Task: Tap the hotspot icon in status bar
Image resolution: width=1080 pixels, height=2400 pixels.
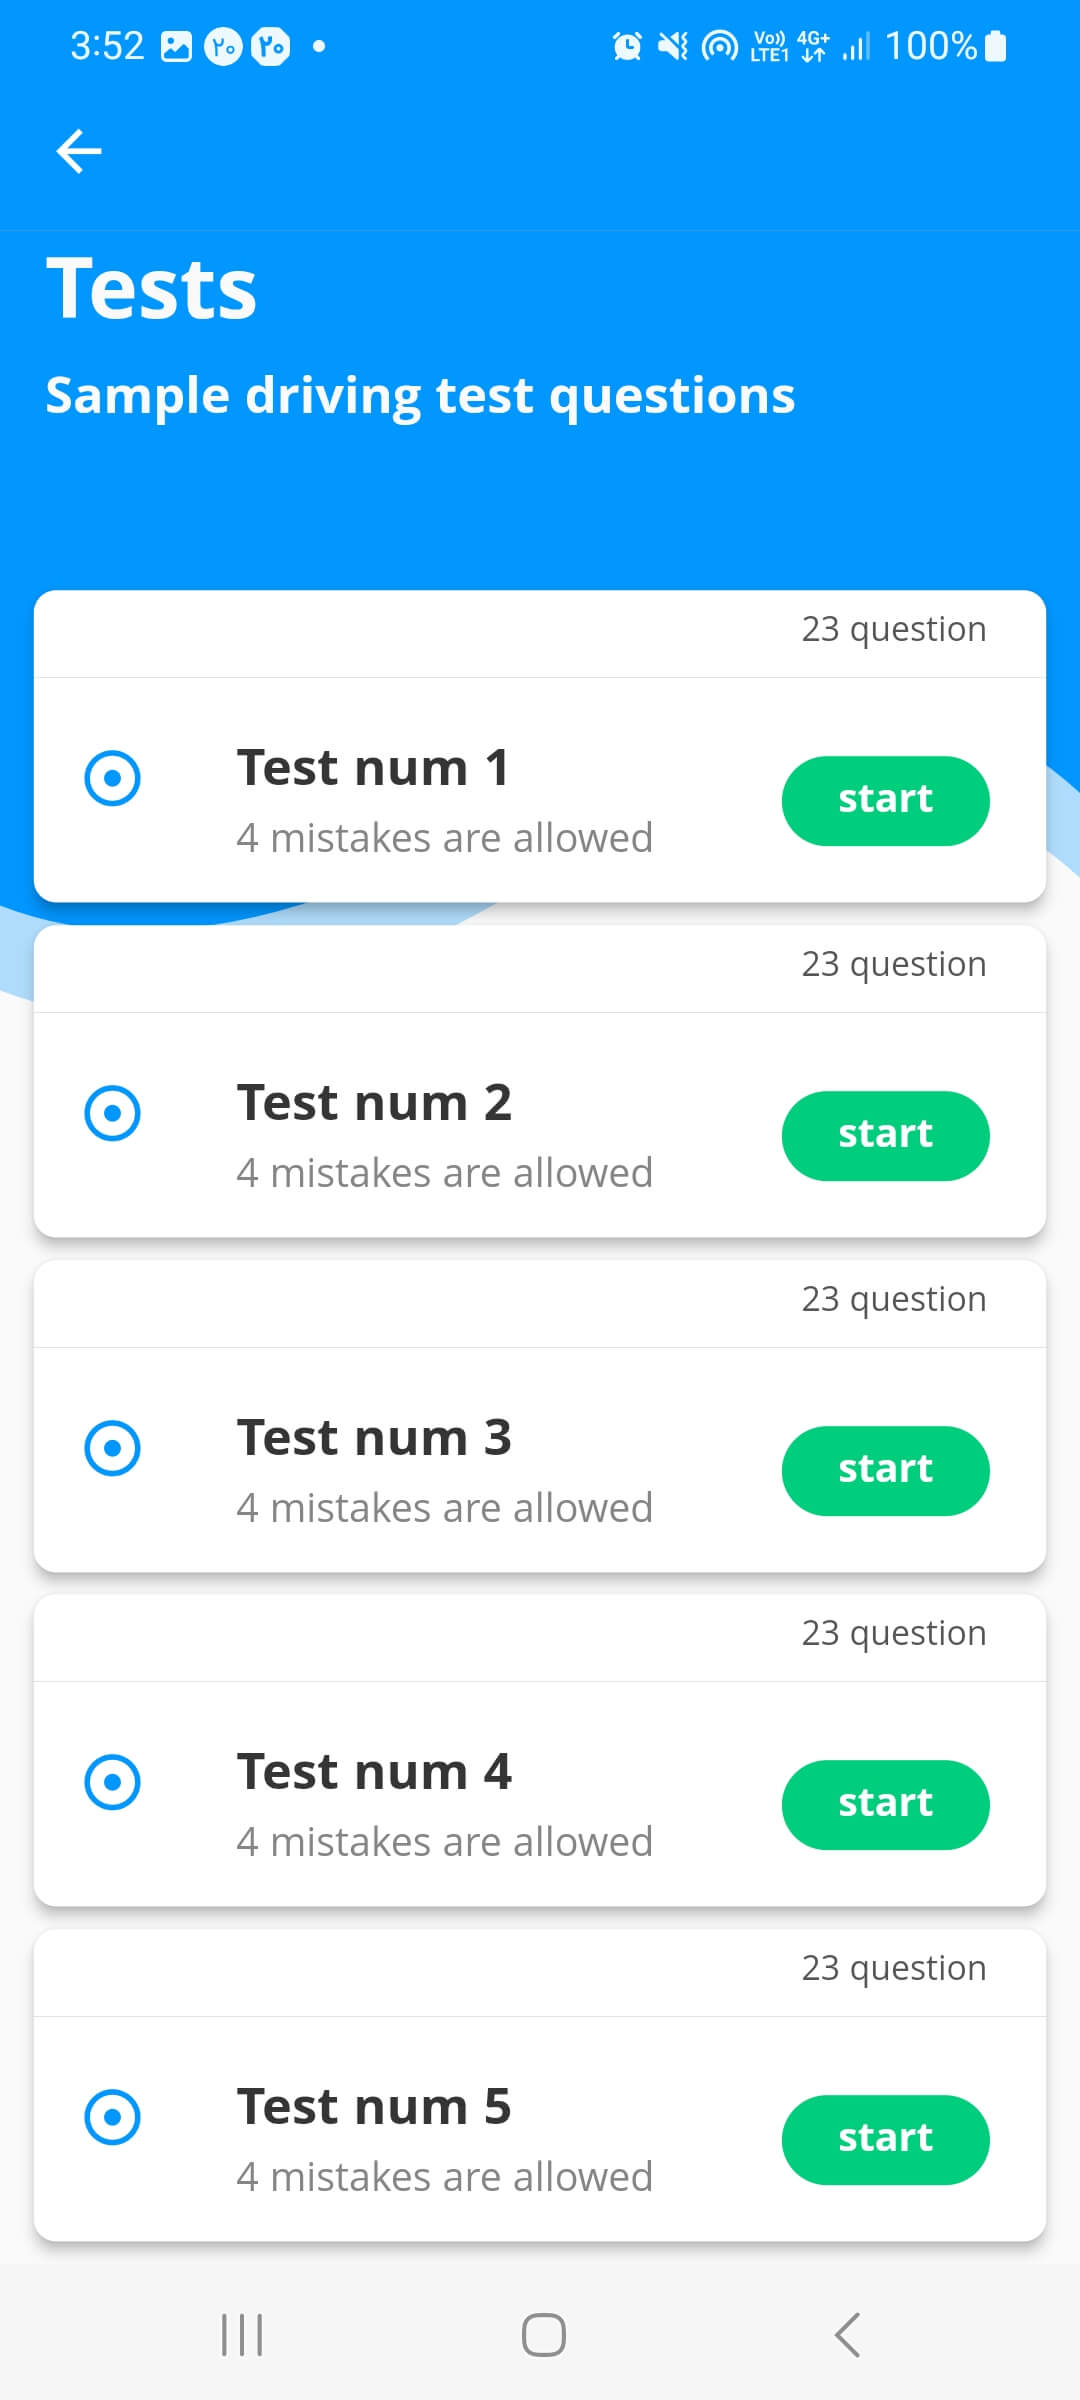Action: click(719, 46)
